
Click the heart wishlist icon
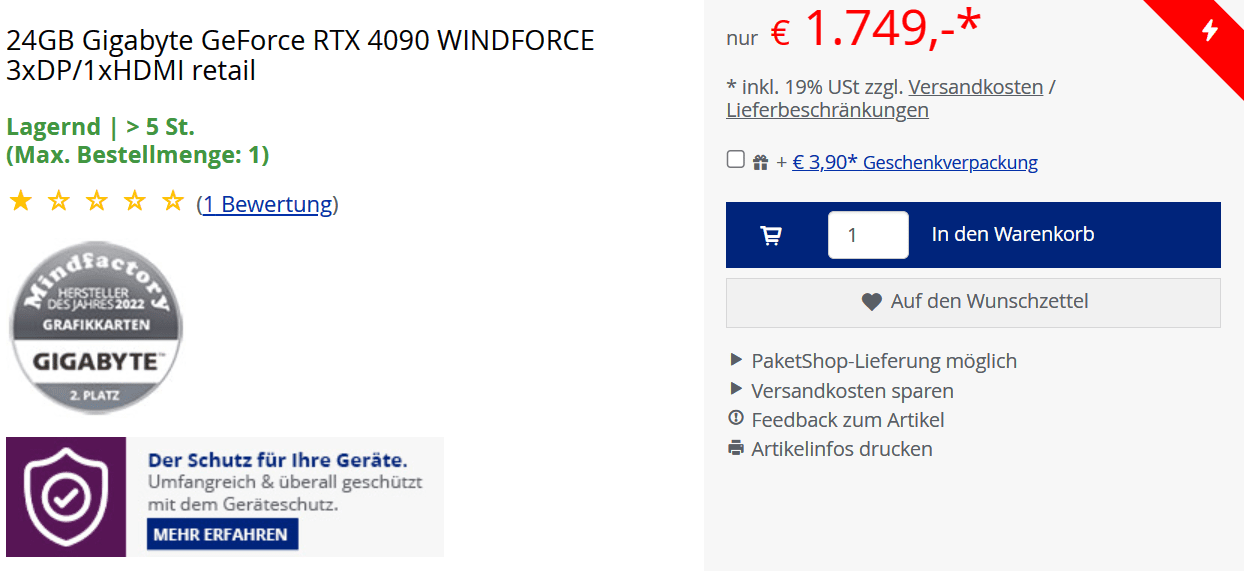(872, 301)
